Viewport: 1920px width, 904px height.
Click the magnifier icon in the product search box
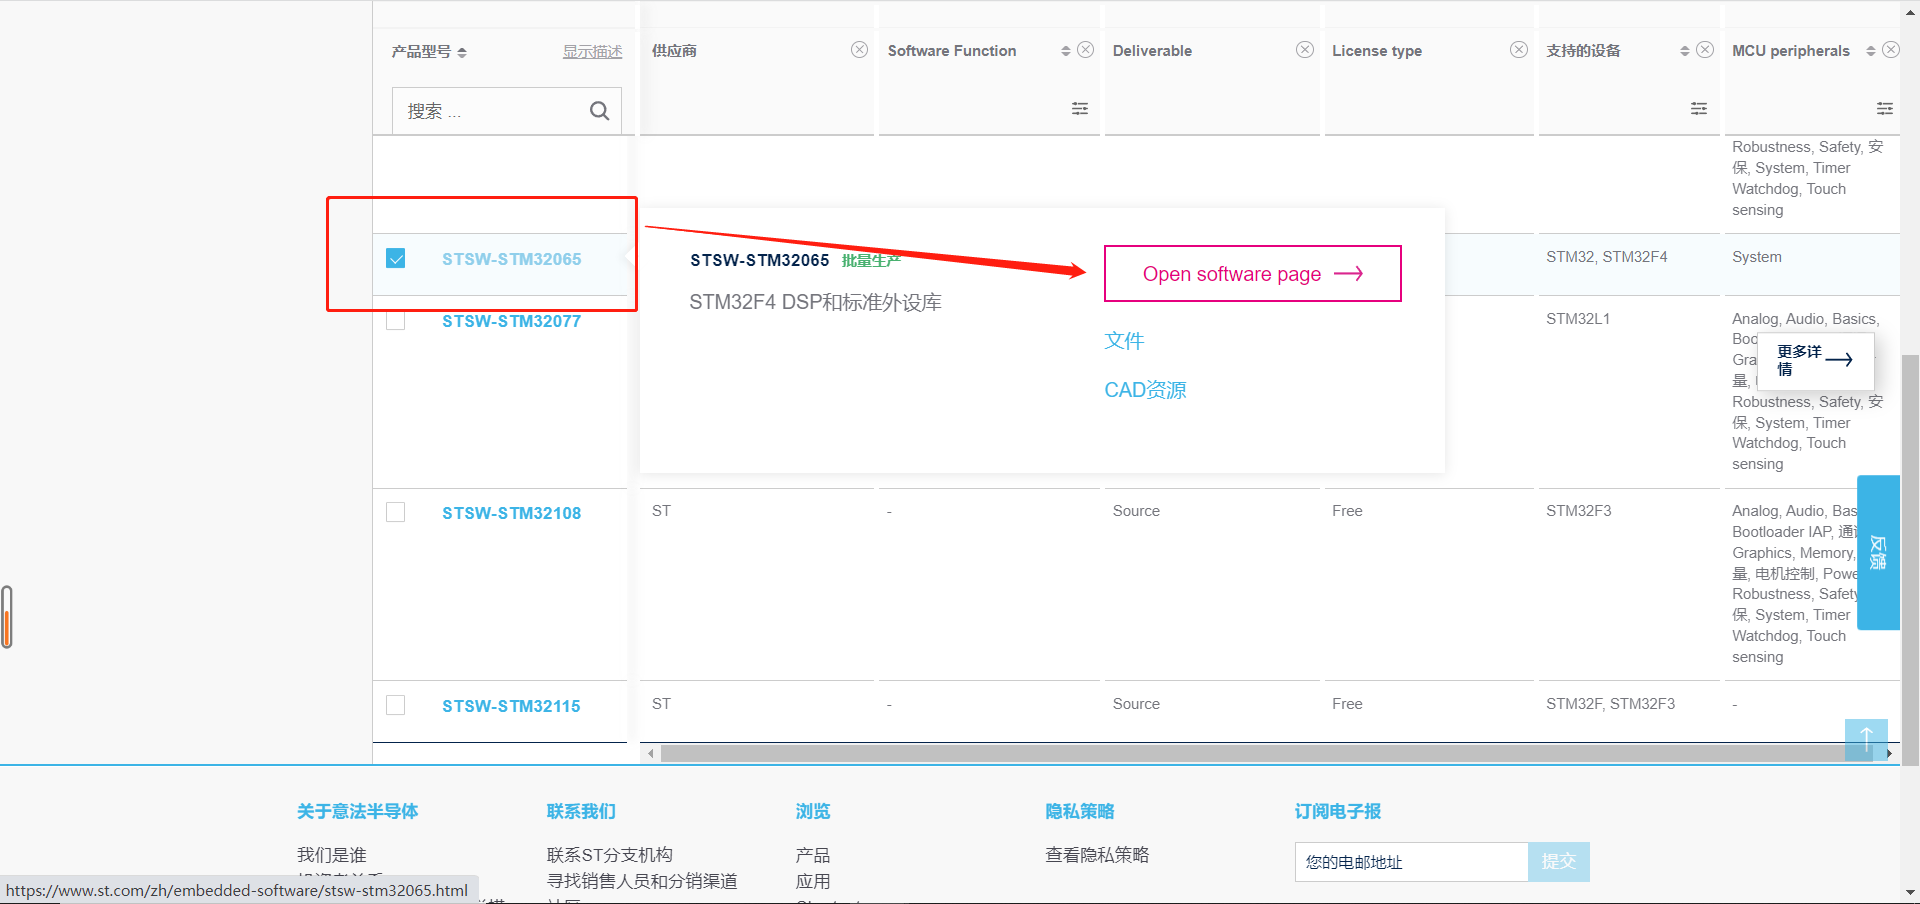pyautogui.click(x=599, y=111)
